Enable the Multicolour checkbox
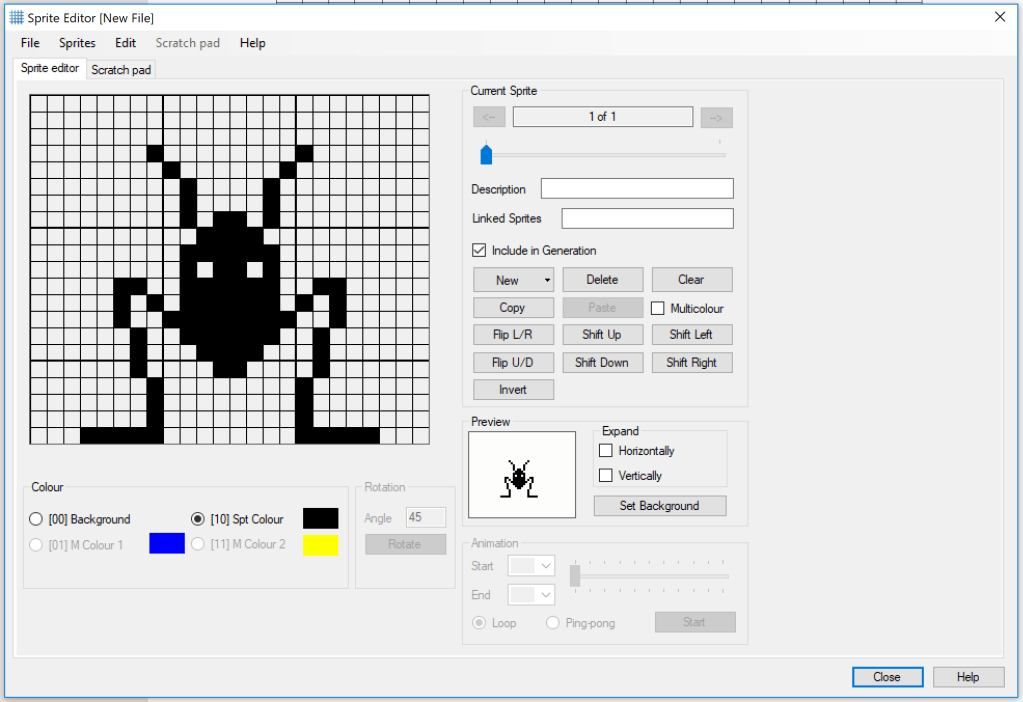Viewport: 1023px width, 702px height. (x=658, y=308)
